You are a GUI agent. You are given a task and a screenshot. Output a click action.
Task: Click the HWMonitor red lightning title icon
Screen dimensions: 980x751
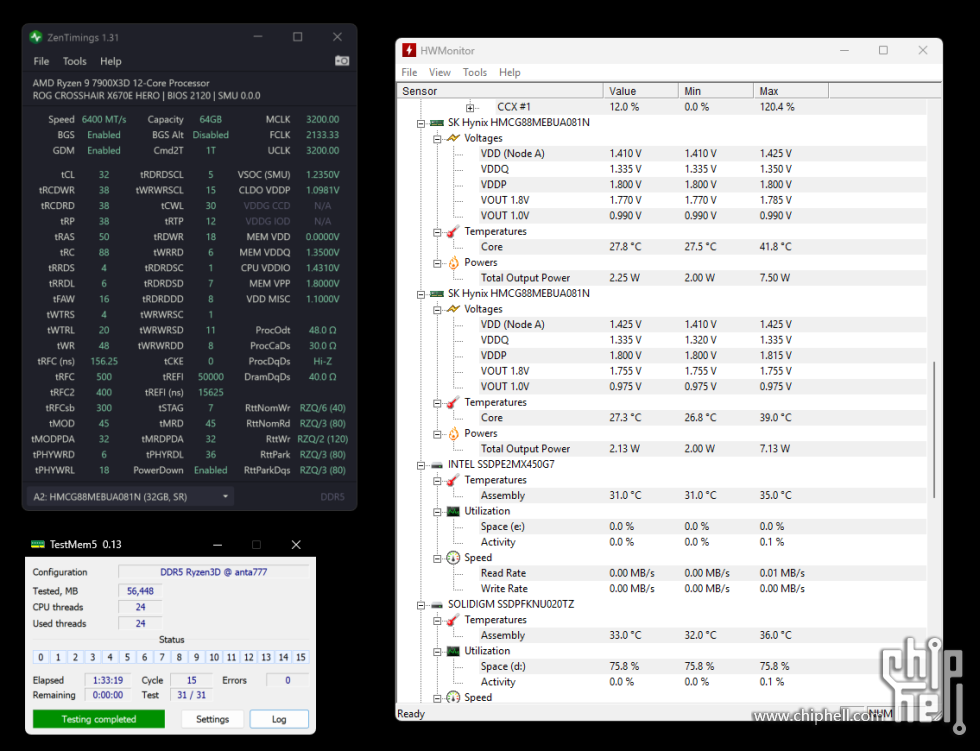click(409, 51)
